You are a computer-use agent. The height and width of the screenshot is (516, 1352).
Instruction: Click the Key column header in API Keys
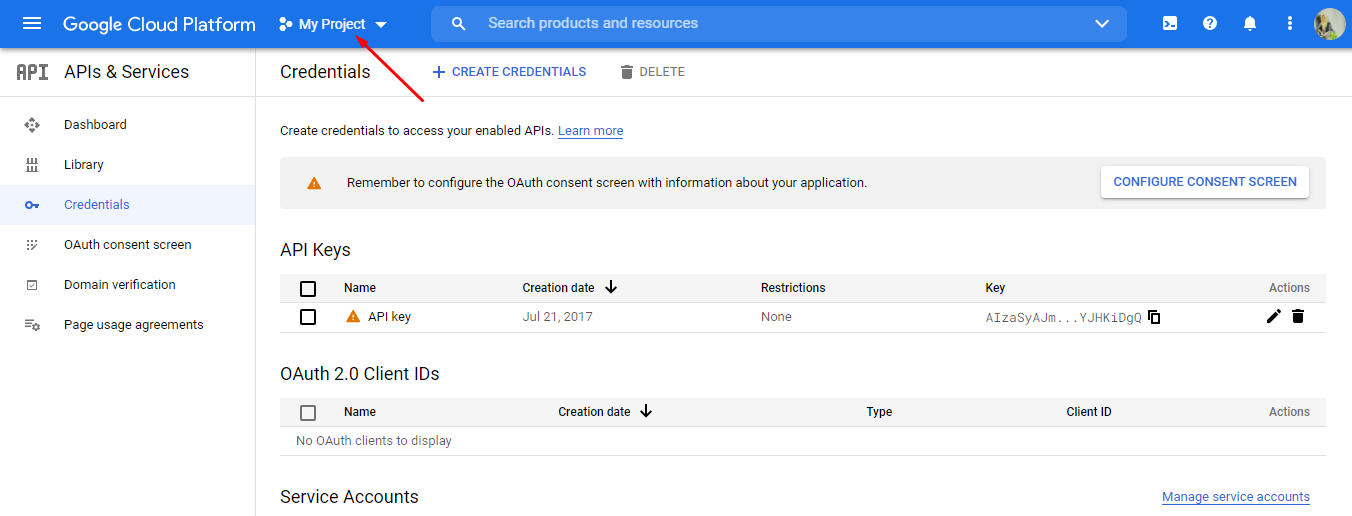click(x=995, y=288)
